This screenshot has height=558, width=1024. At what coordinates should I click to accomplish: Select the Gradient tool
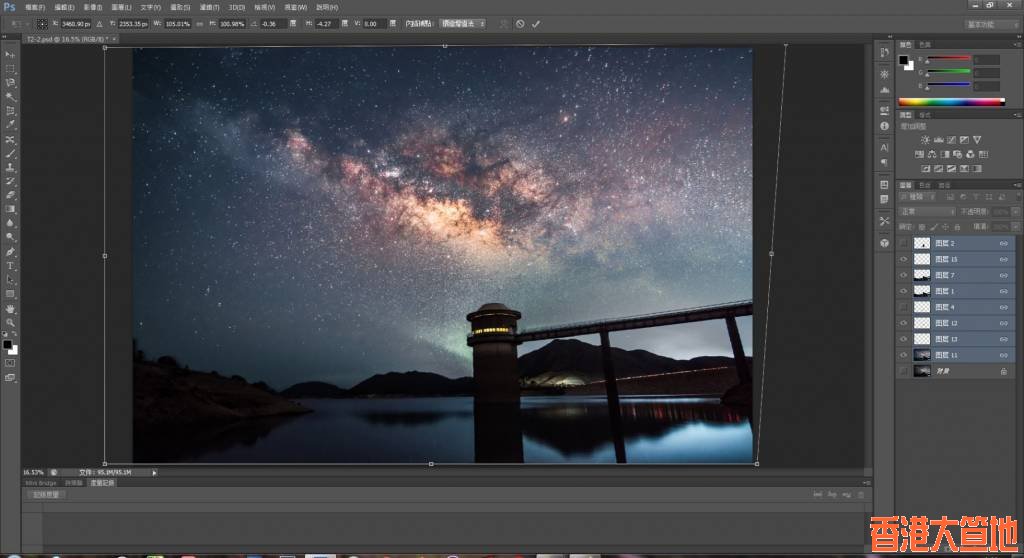(10, 209)
